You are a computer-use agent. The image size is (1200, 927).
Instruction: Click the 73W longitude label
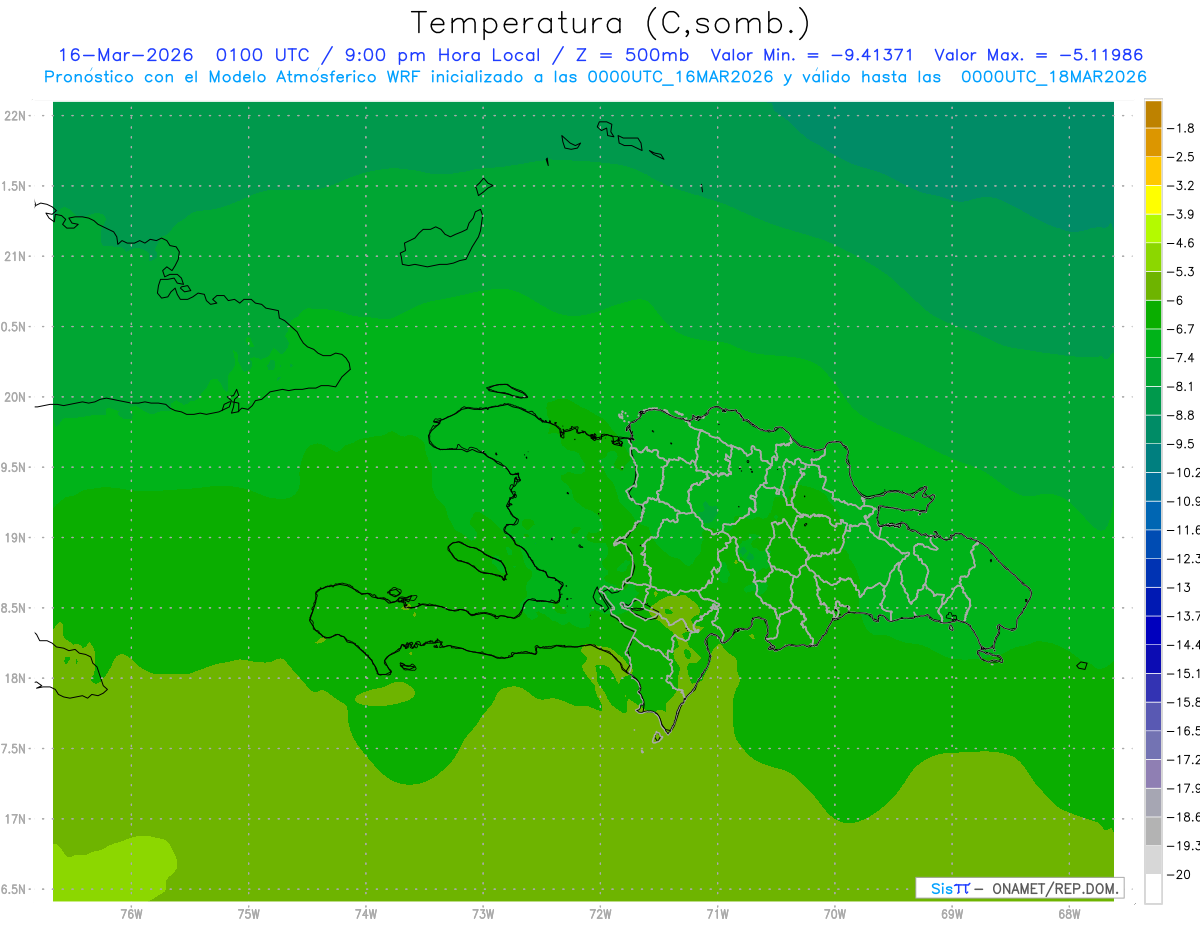(483, 913)
